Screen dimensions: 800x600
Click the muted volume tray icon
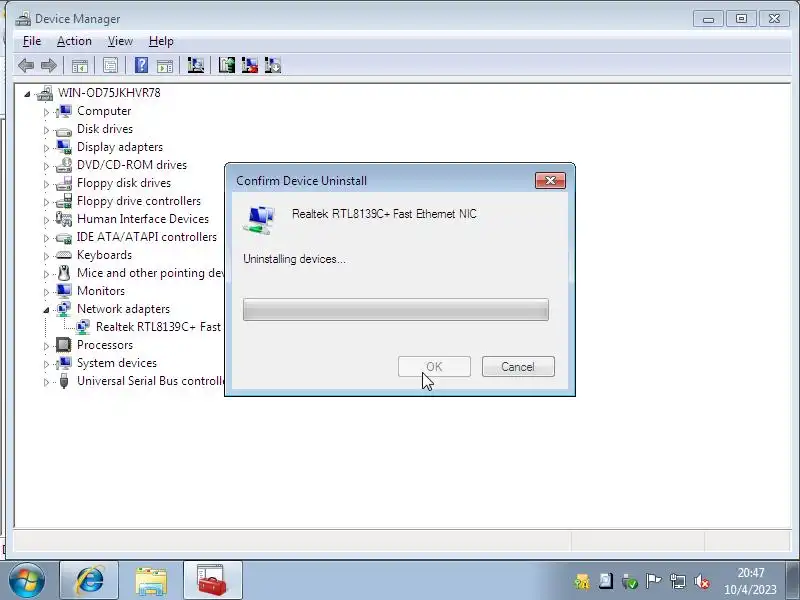[702, 581]
